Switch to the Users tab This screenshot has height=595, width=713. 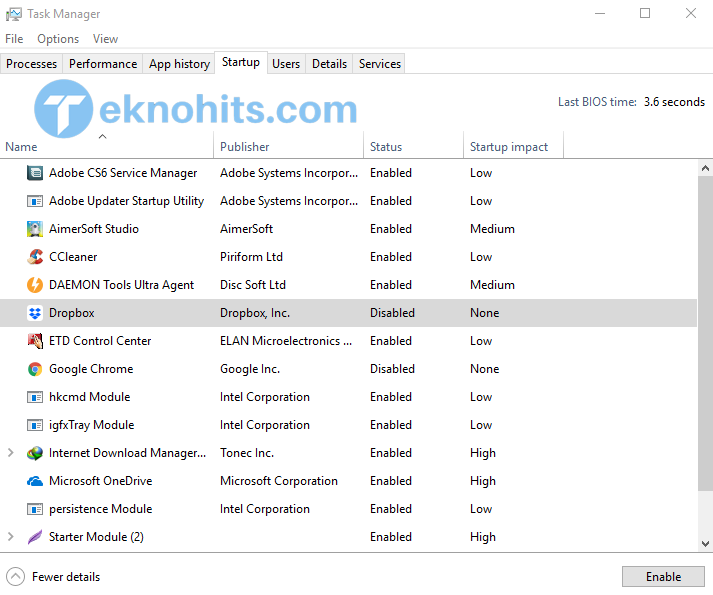pyautogui.click(x=286, y=64)
